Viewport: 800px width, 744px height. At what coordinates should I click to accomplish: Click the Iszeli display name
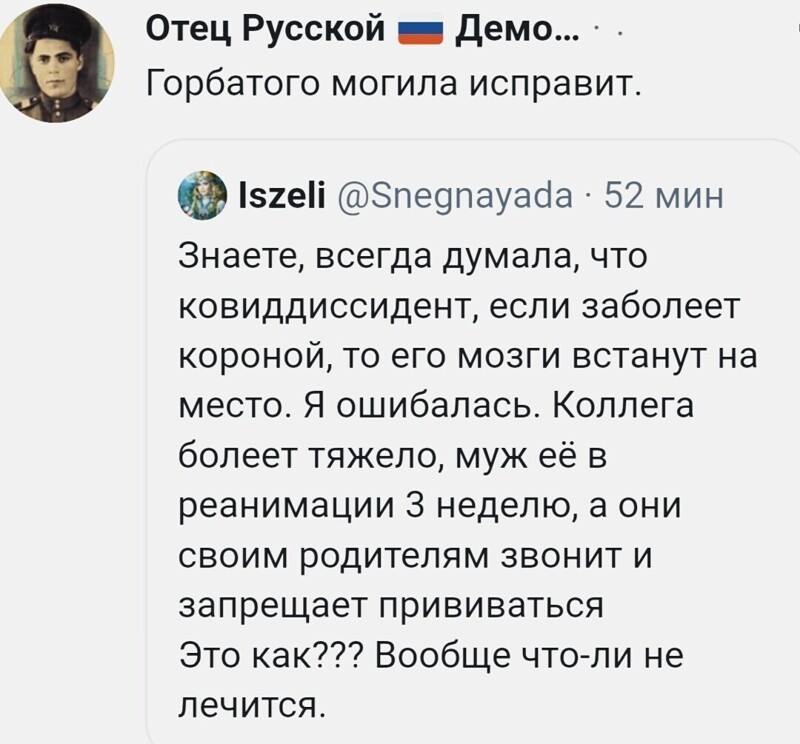click(282, 197)
